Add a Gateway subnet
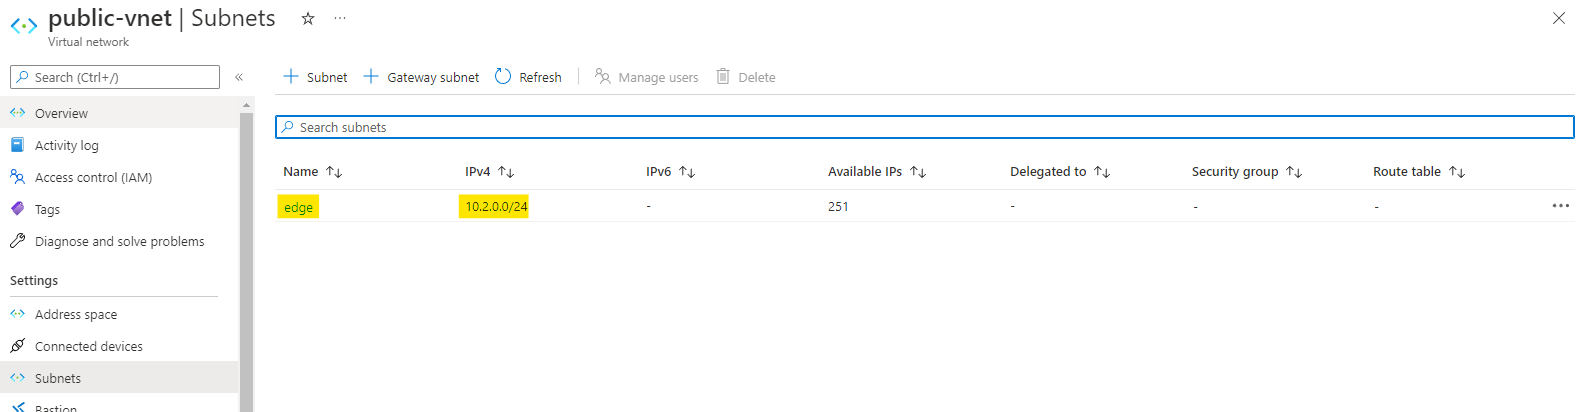 pos(421,77)
